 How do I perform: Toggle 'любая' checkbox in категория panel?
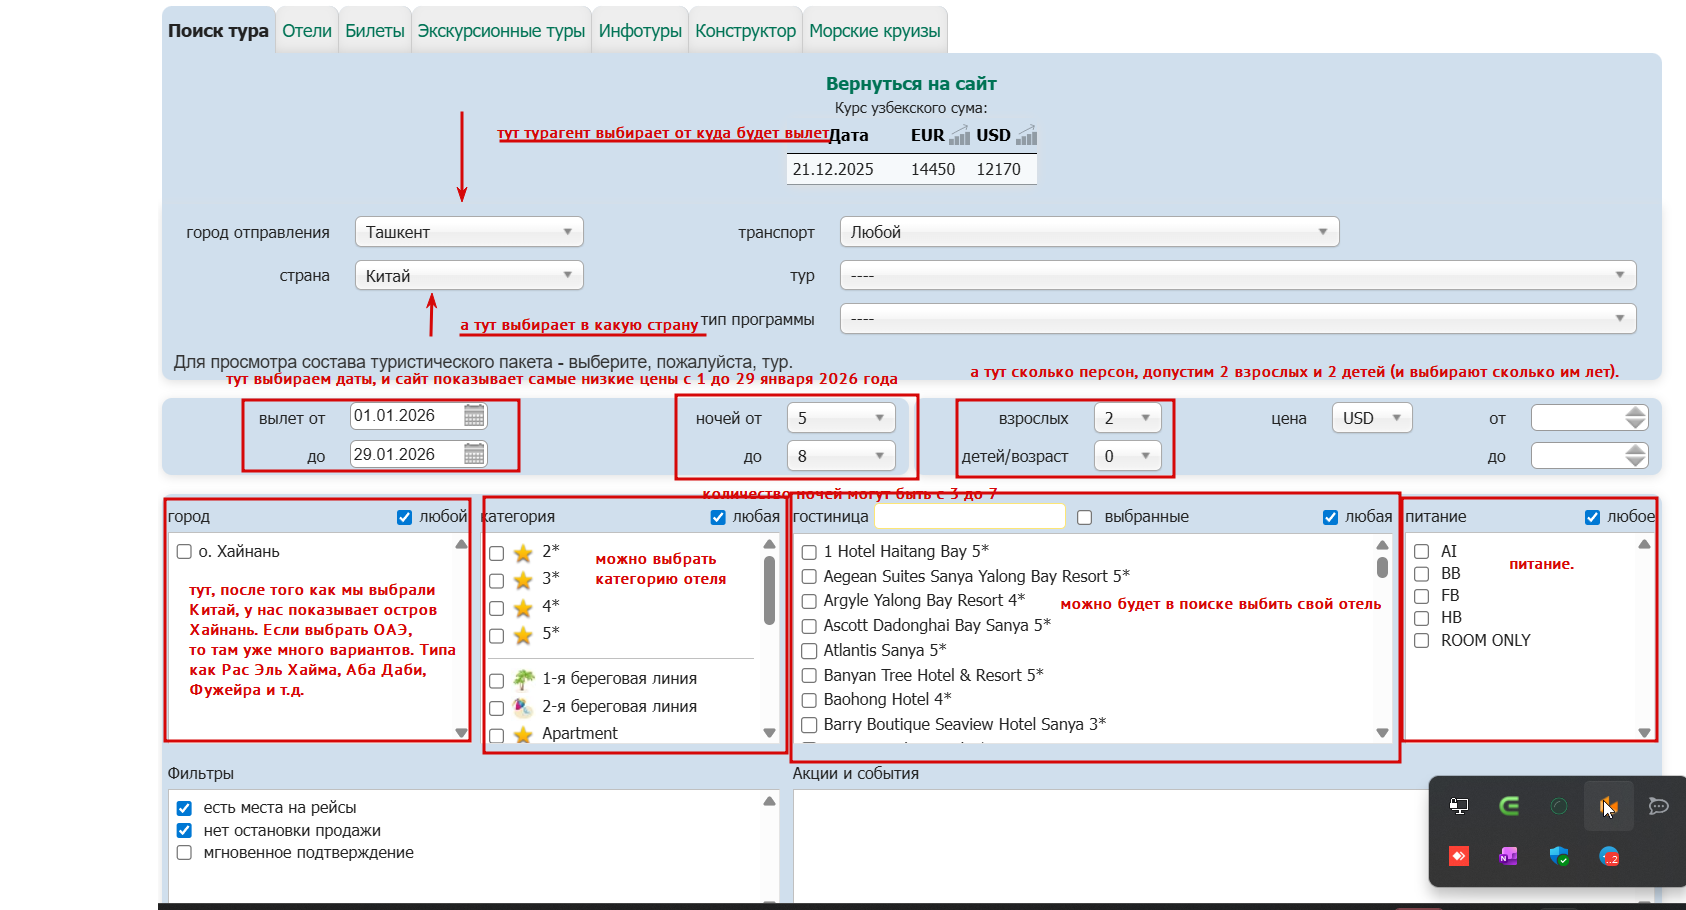718,517
